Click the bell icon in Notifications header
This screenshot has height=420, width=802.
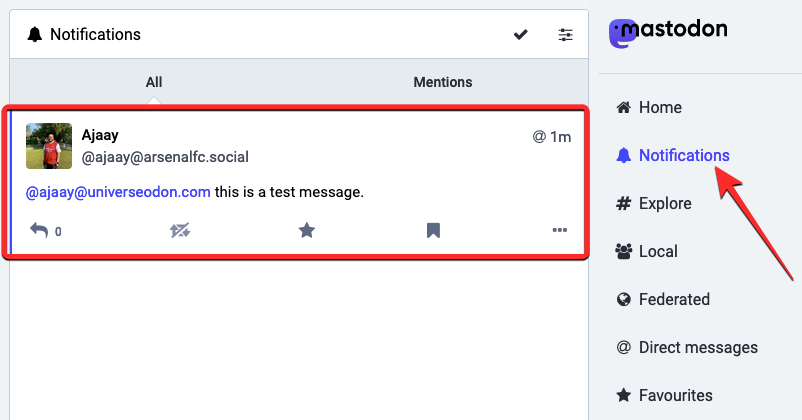pyautogui.click(x=35, y=35)
